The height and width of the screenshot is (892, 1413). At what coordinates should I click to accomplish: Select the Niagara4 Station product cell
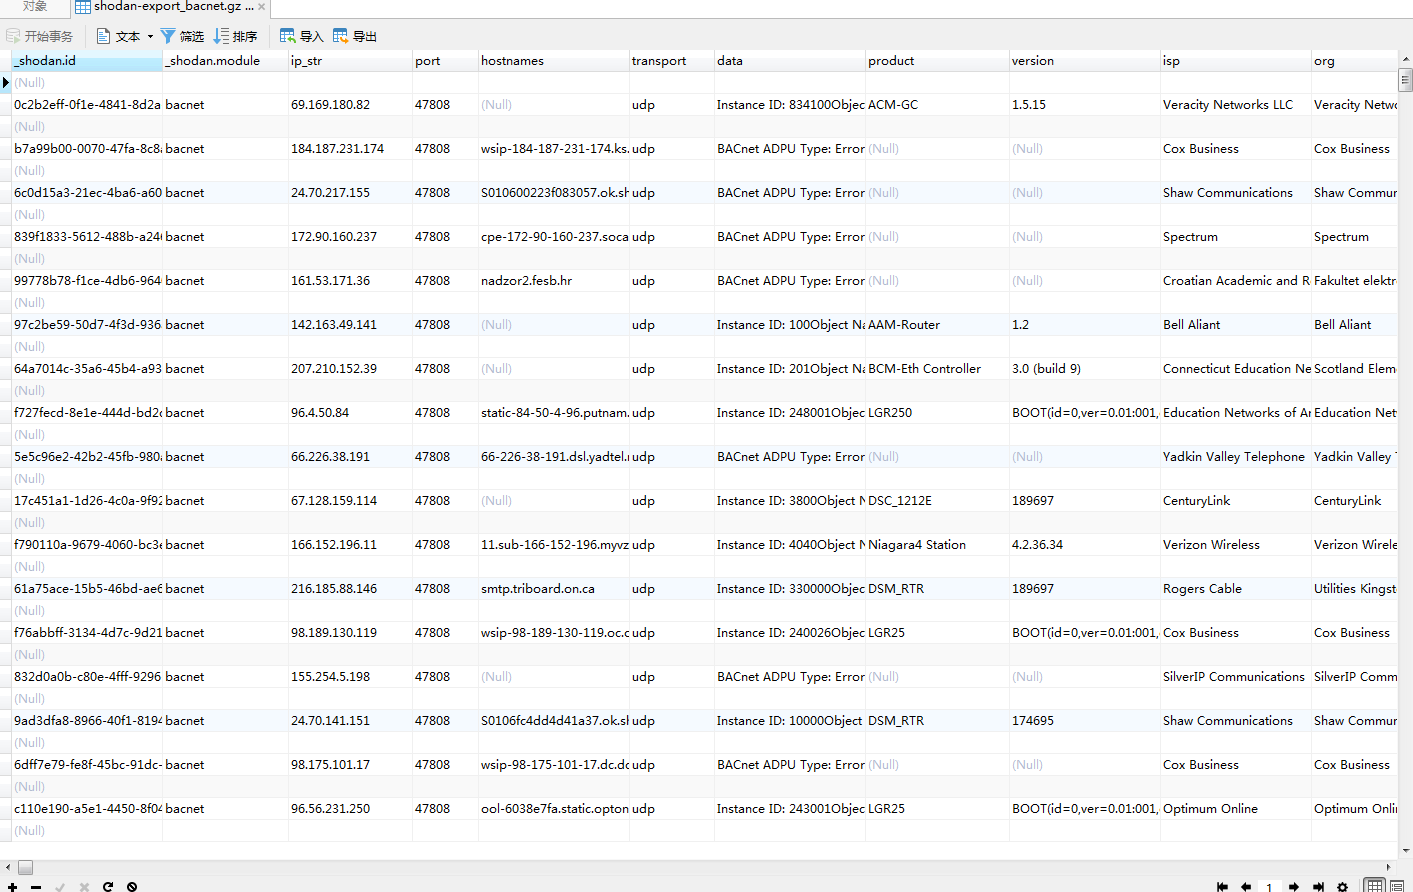(x=937, y=545)
